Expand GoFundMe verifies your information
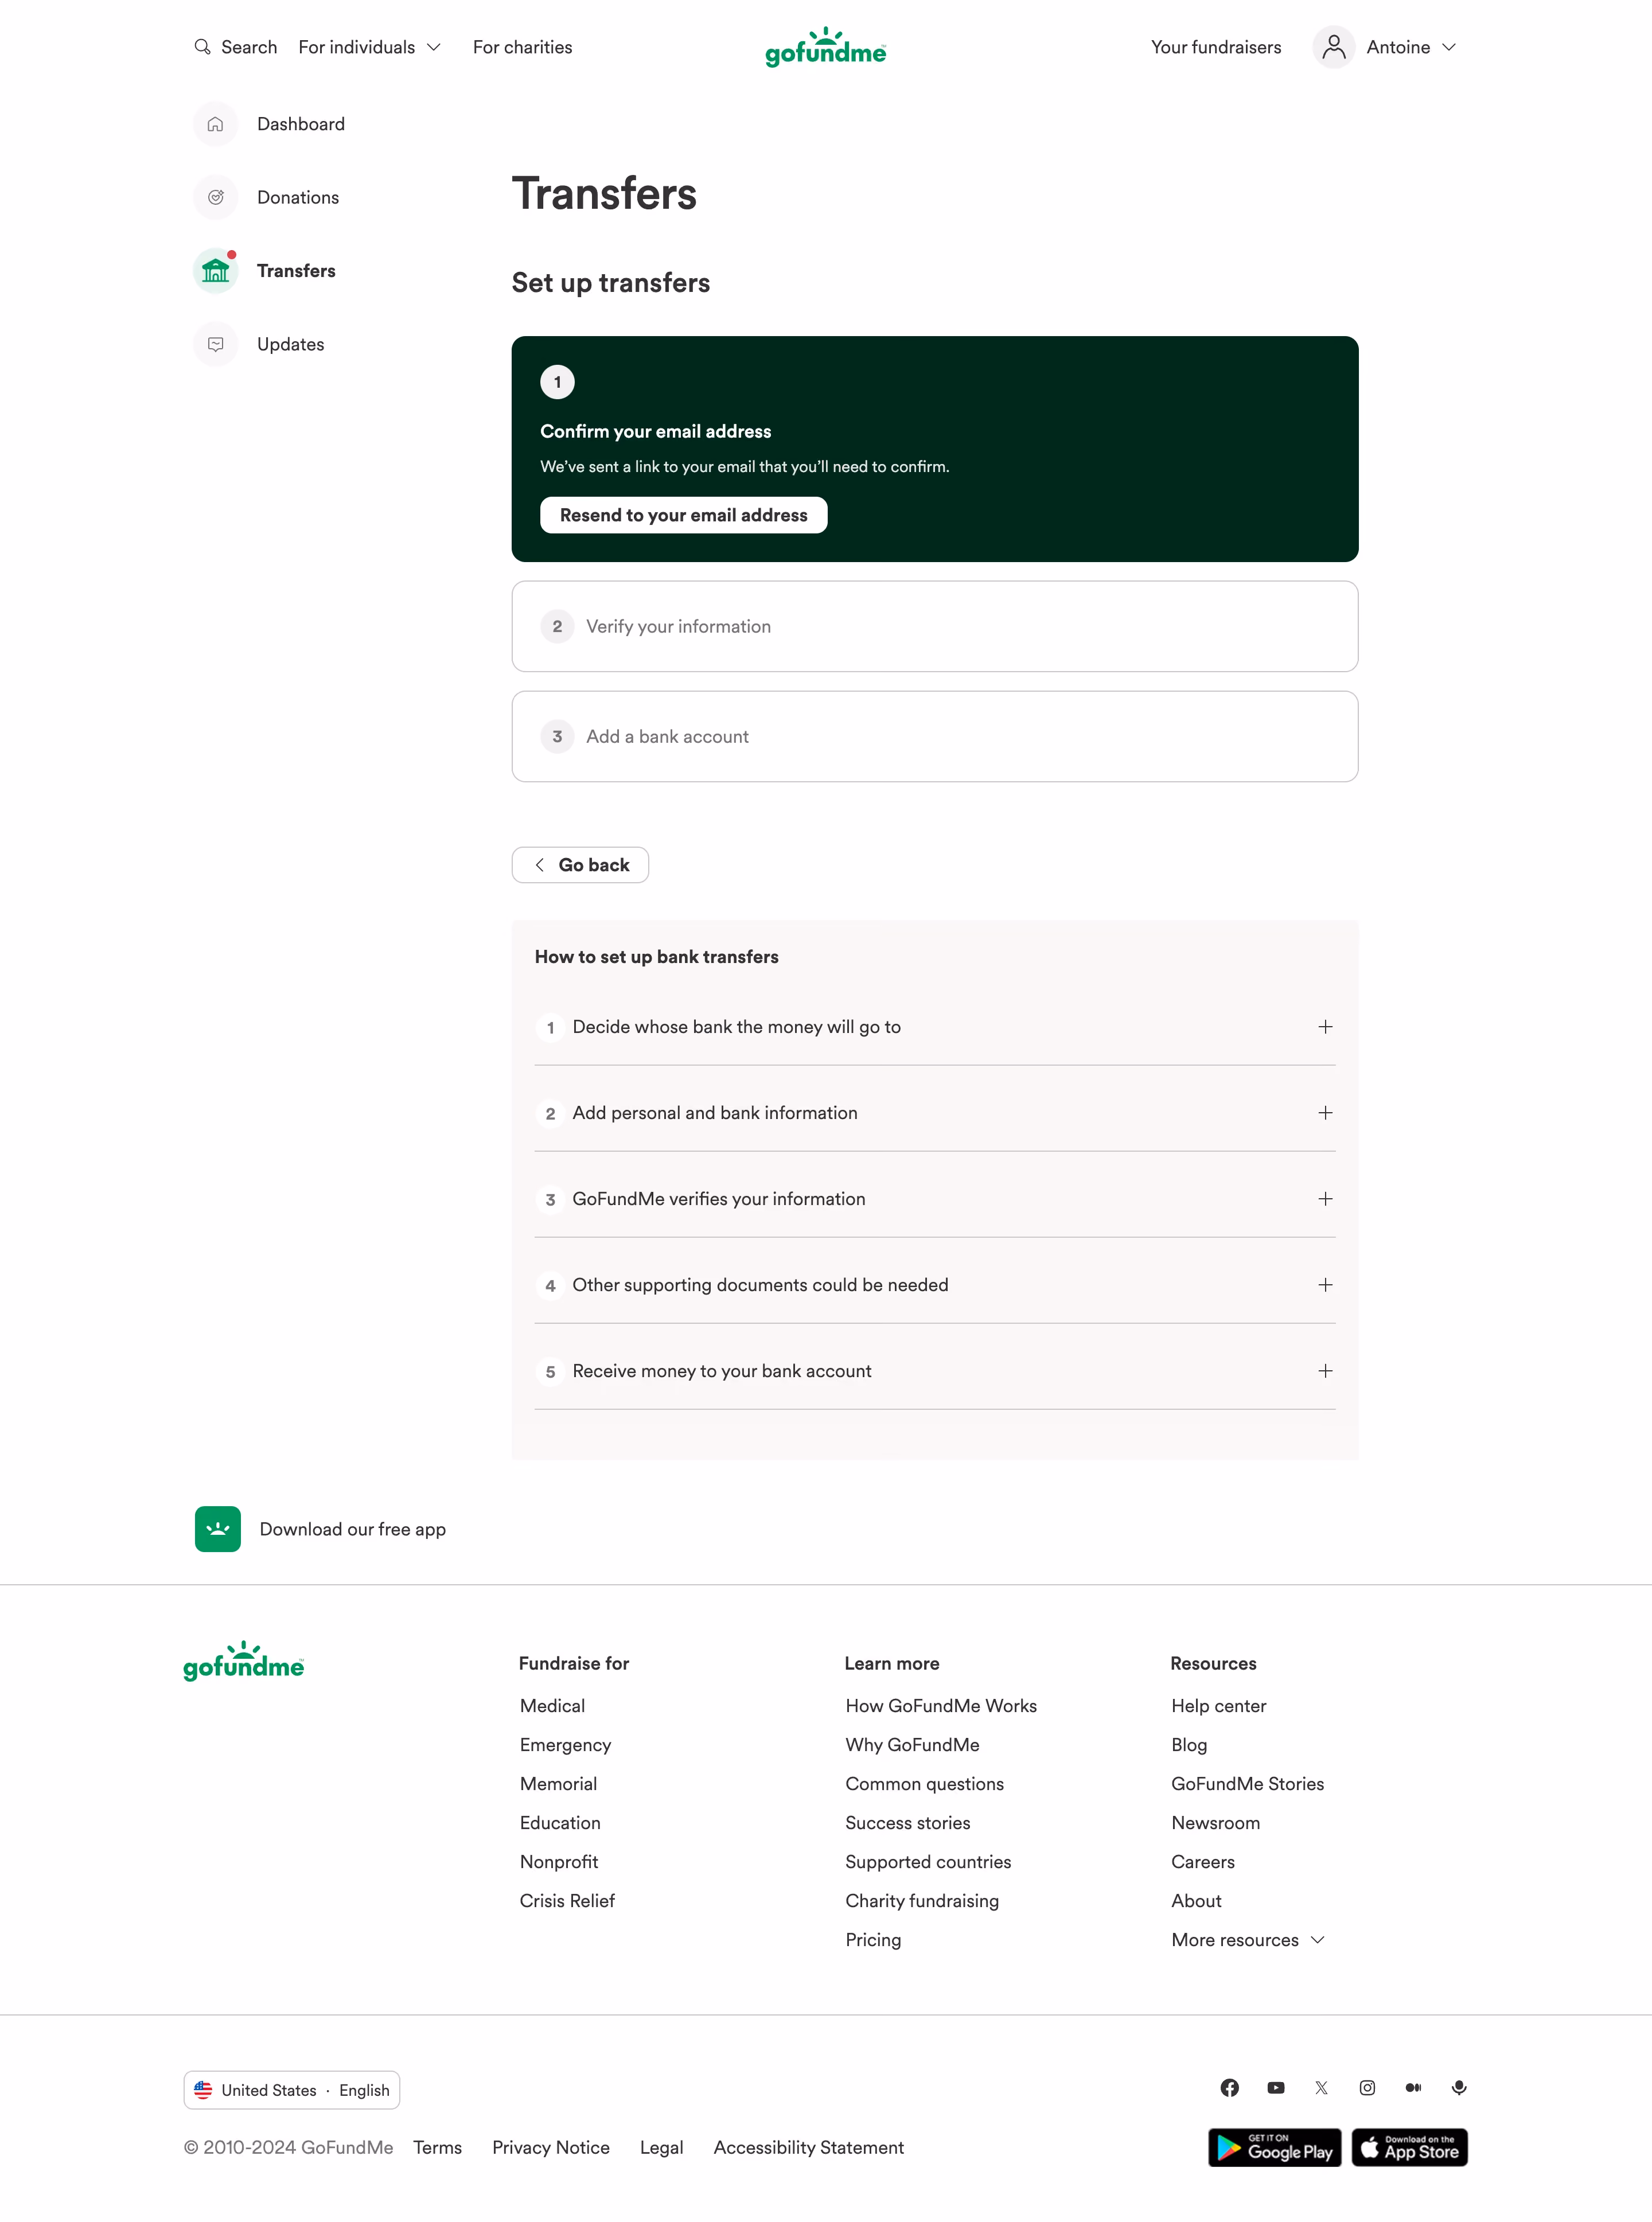The height and width of the screenshot is (2222, 1652). (935, 1199)
